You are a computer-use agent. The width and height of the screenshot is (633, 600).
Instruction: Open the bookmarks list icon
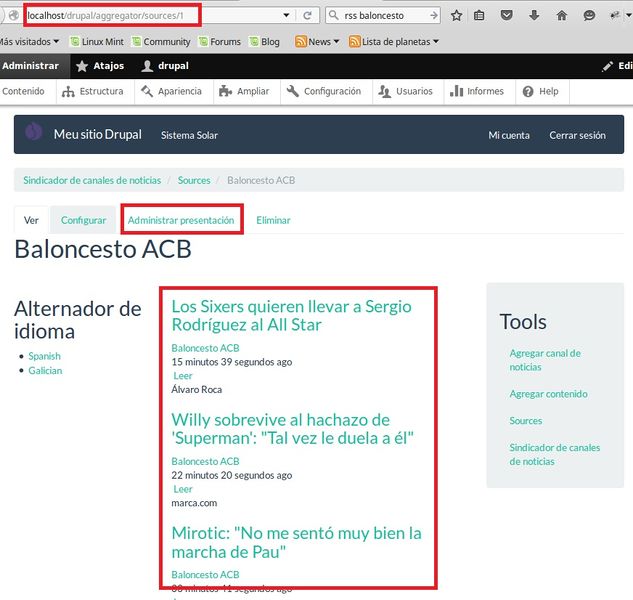click(479, 15)
